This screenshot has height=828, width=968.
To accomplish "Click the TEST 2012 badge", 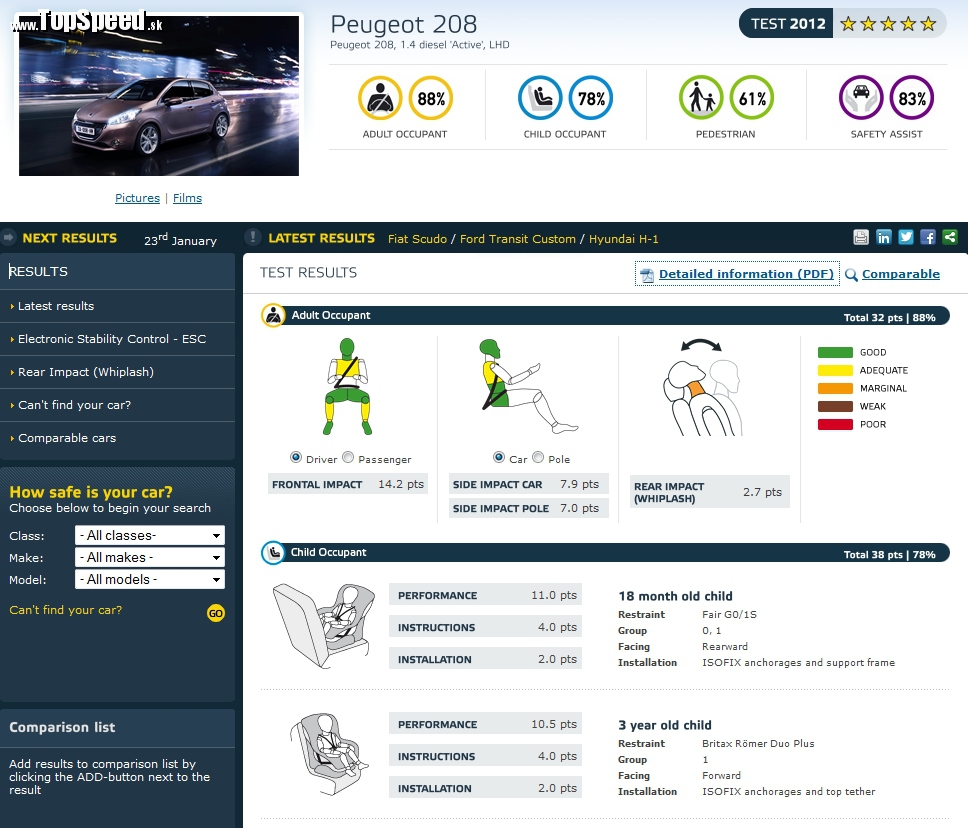I will [x=787, y=23].
